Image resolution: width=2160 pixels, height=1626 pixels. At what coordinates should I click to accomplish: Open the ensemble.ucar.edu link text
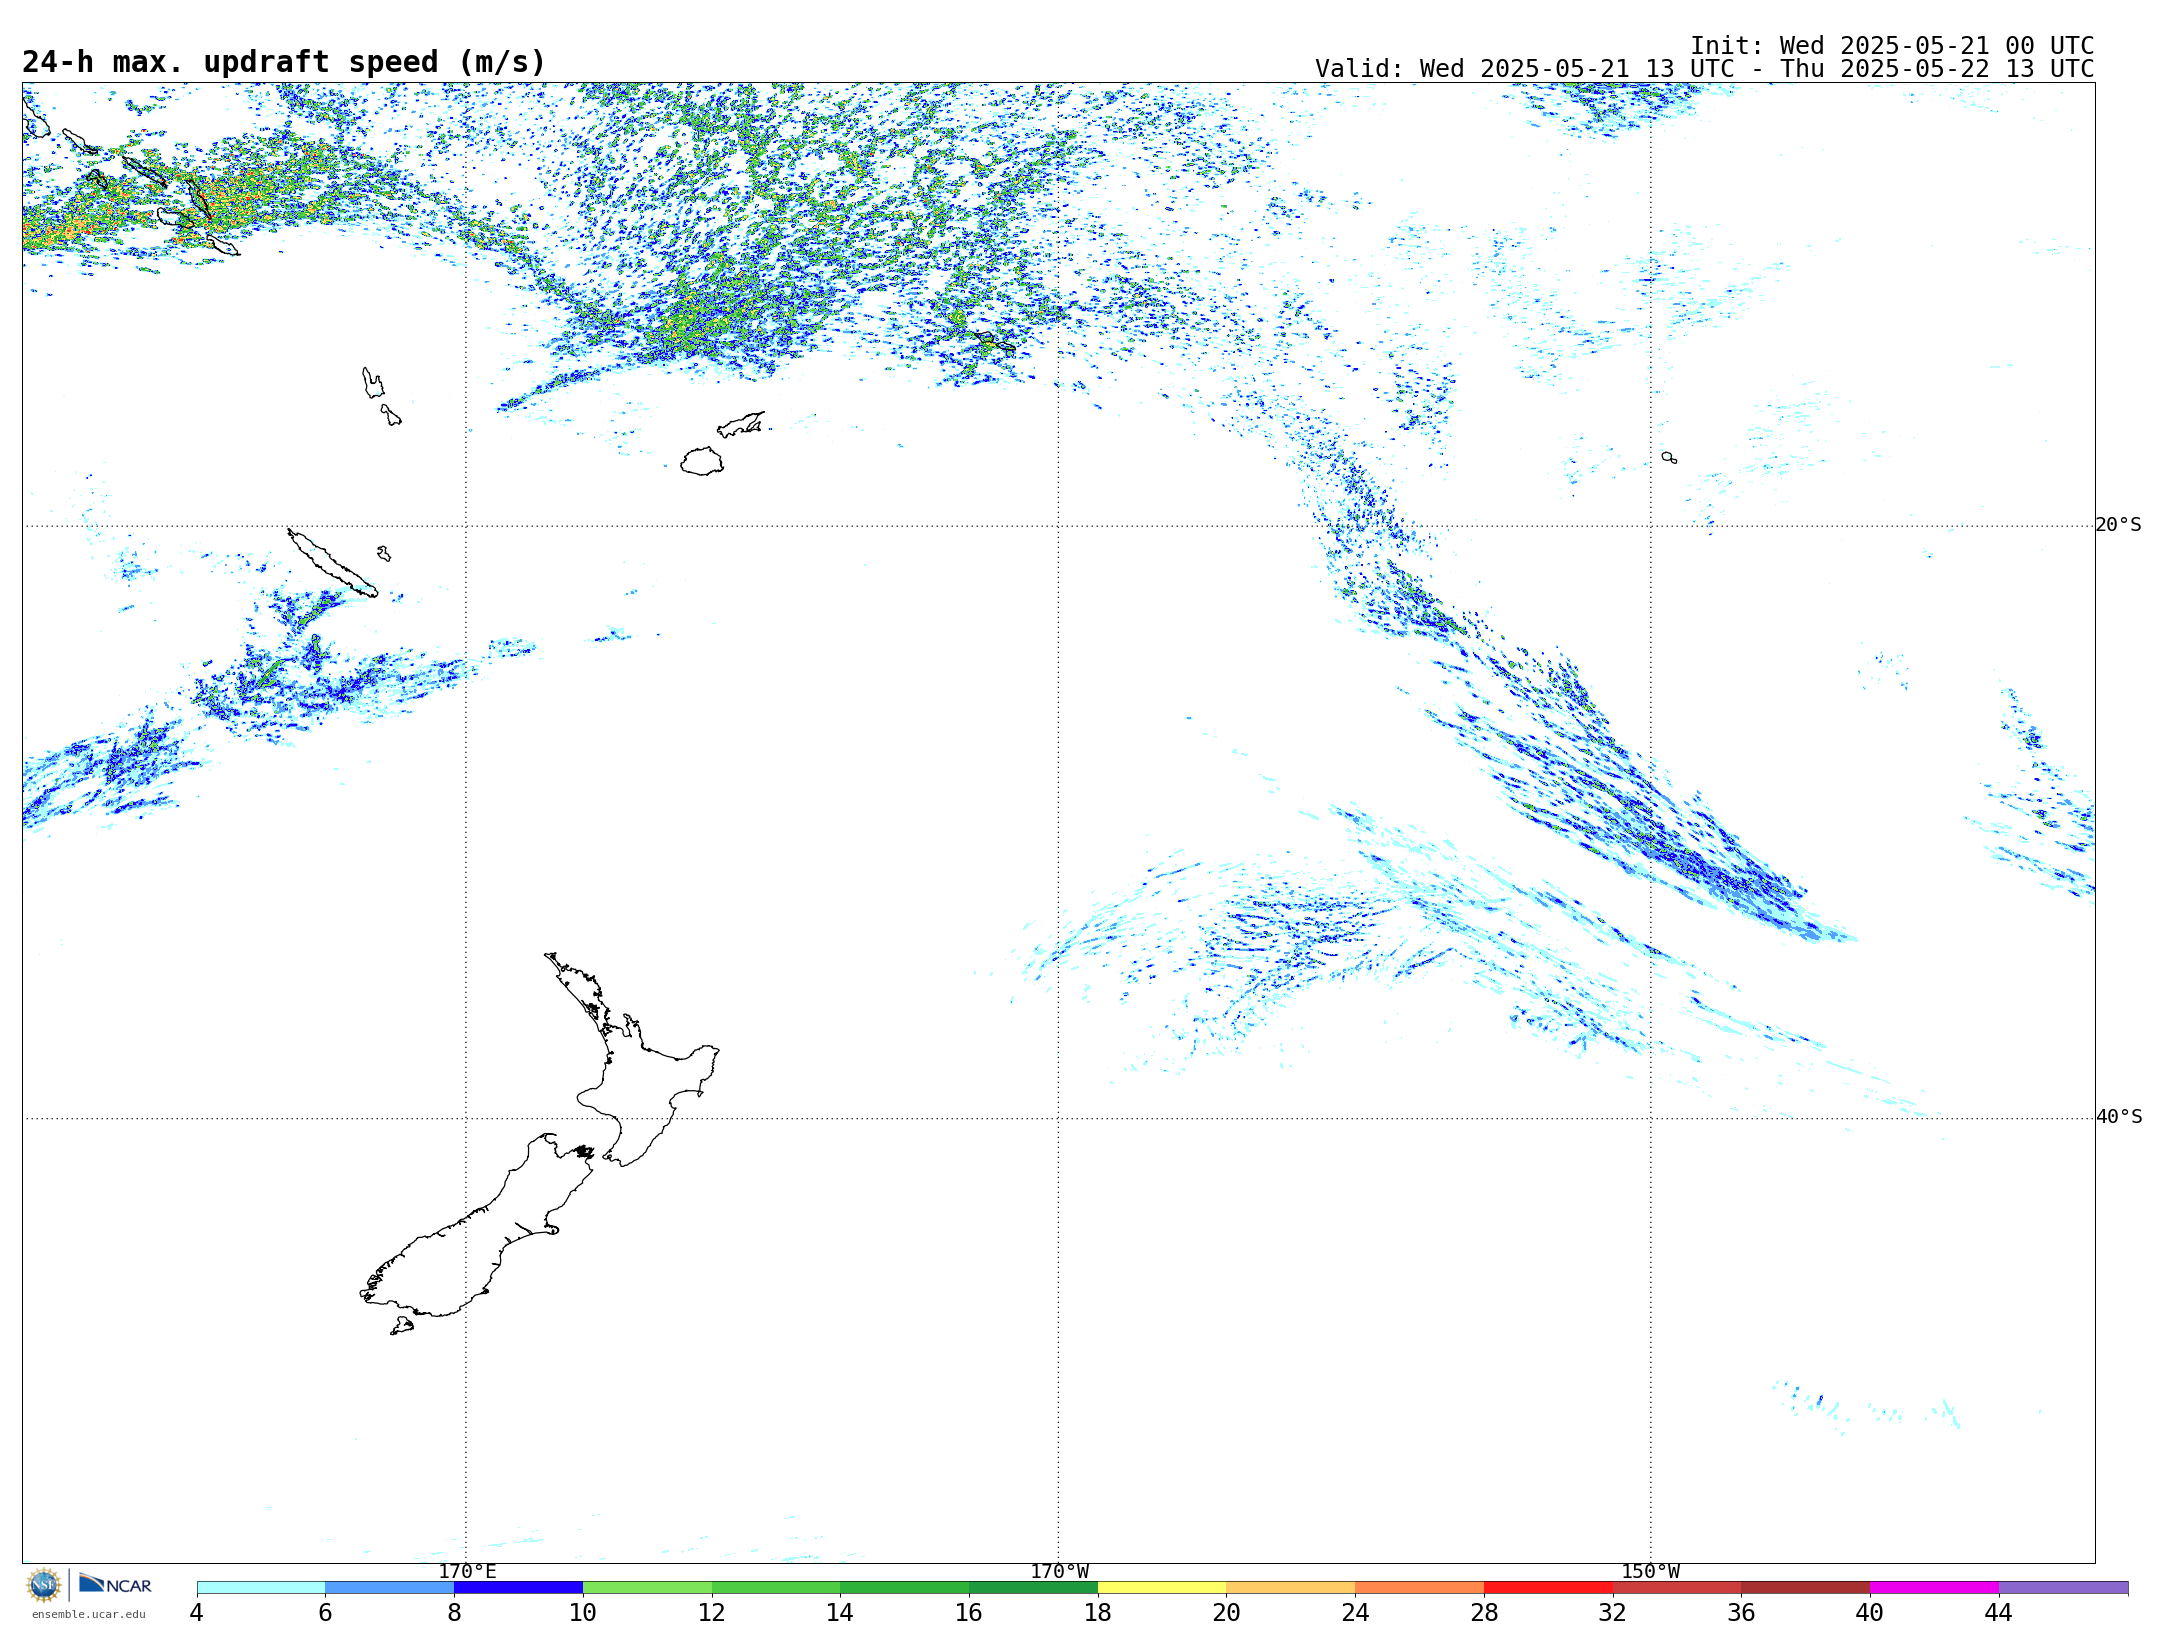pos(88,1614)
